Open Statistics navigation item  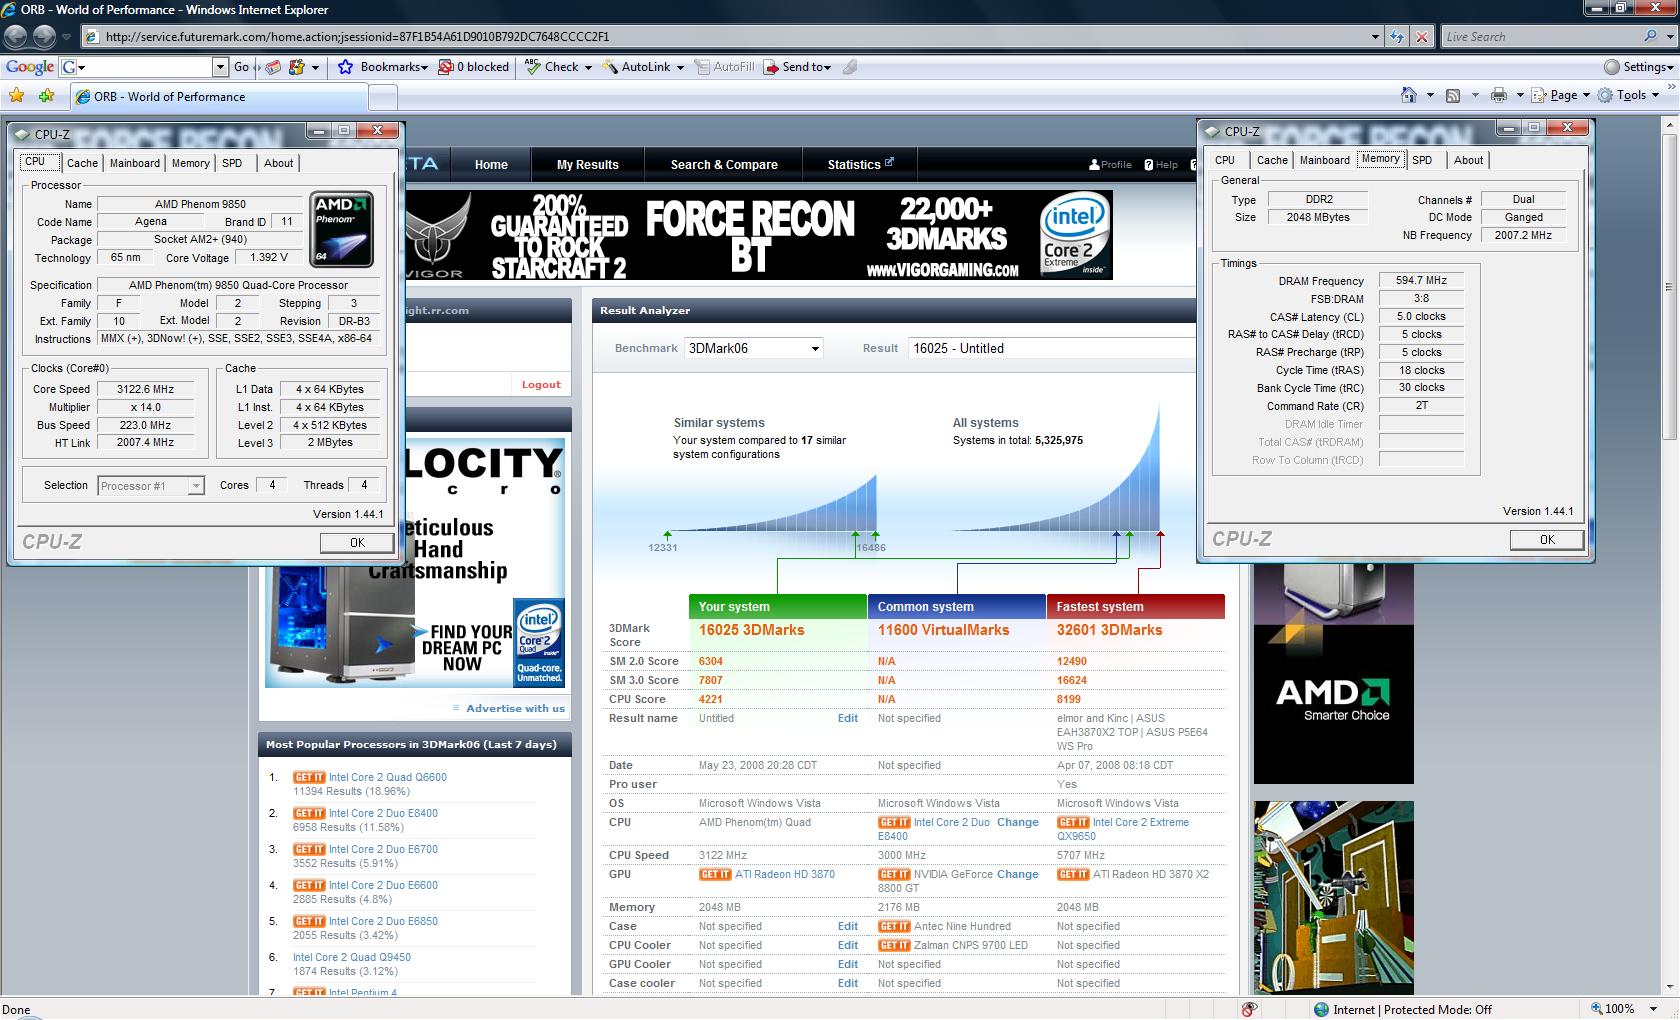pos(860,165)
